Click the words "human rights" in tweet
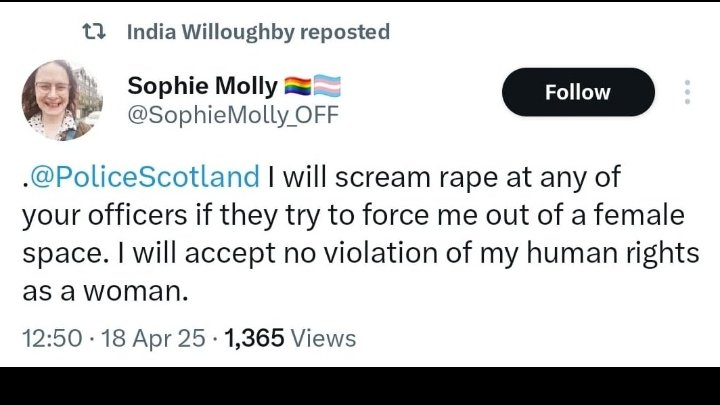 629,254
